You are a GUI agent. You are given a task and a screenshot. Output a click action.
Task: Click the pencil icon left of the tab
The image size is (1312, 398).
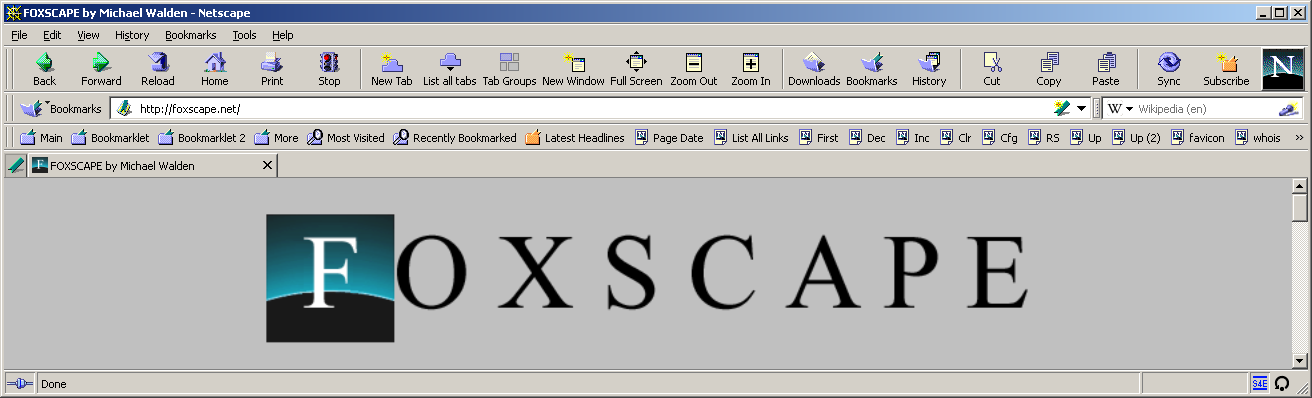15,165
